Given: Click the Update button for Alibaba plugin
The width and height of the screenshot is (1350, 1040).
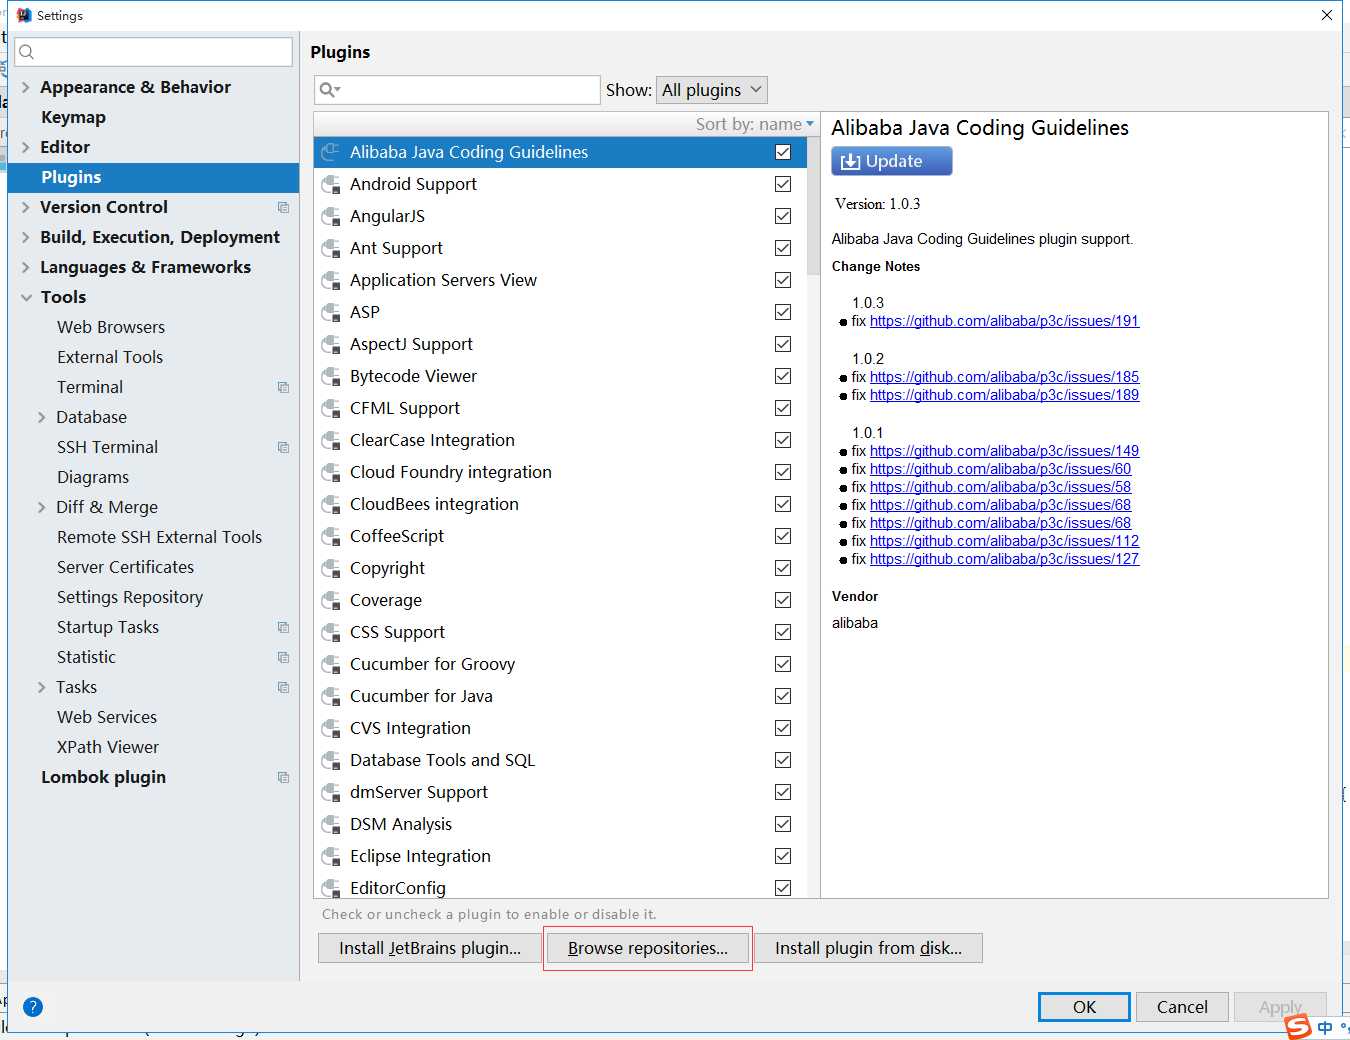Looking at the screenshot, I should pyautogui.click(x=892, y=161).
